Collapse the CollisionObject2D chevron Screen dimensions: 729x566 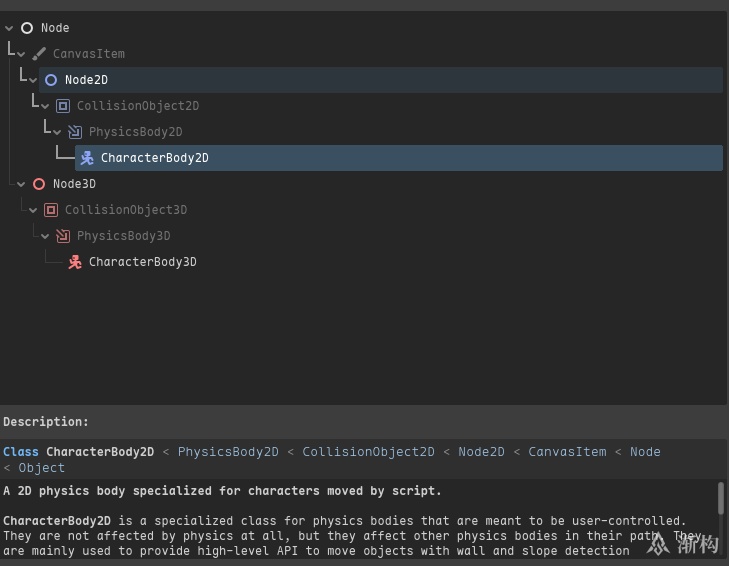pos(45,106)
